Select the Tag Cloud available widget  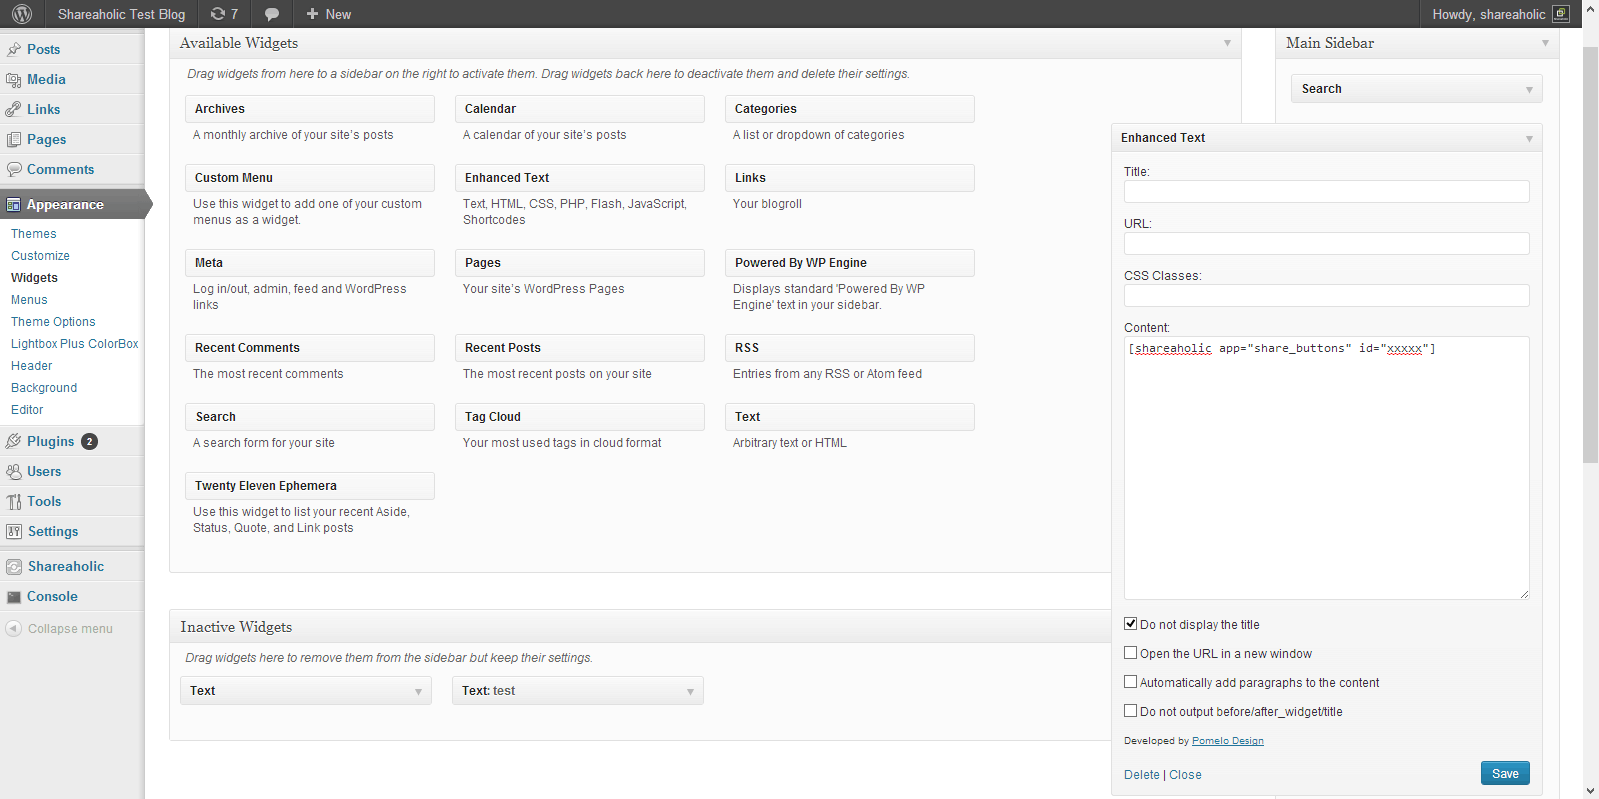580,417
